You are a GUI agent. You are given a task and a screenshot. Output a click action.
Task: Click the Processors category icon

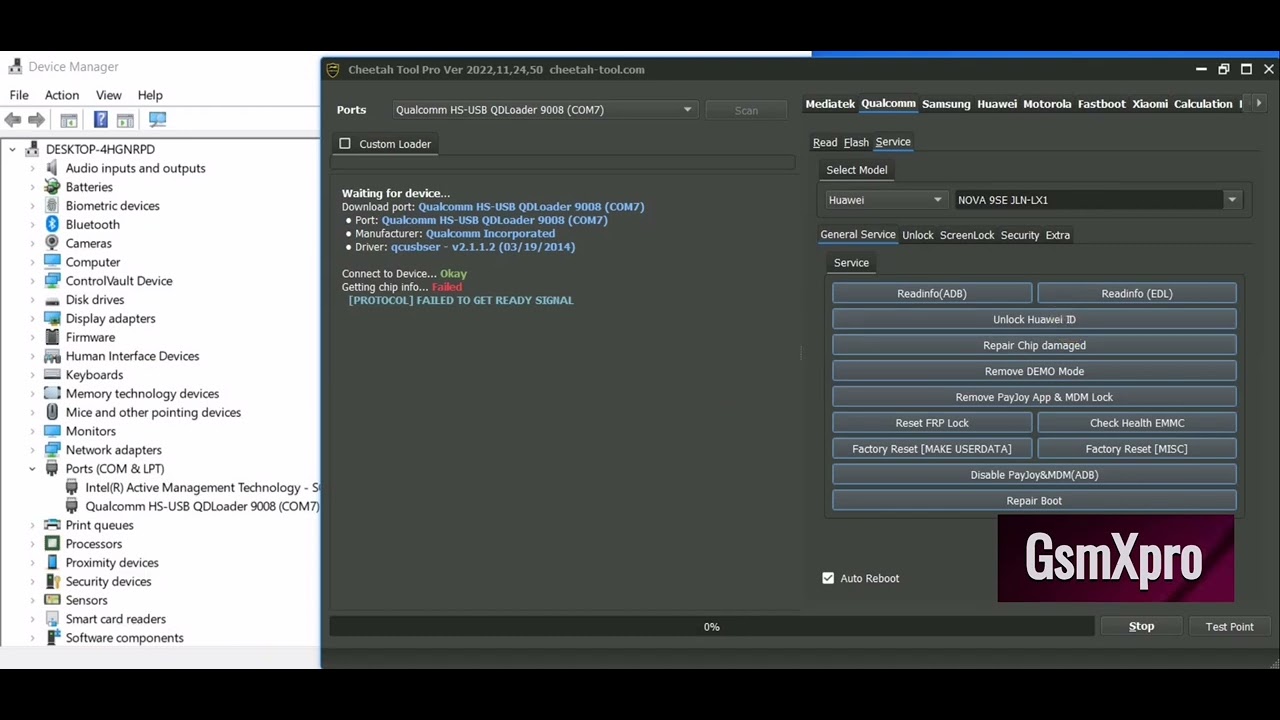coord(52,544)
